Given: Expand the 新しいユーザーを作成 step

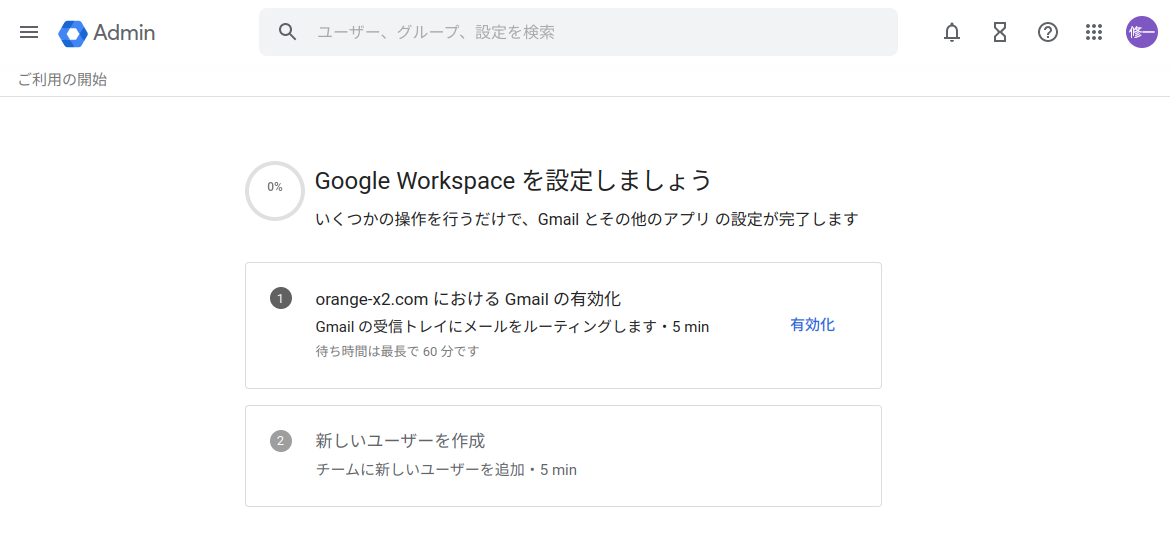Looking at the screenshot, I should [400, 441].
